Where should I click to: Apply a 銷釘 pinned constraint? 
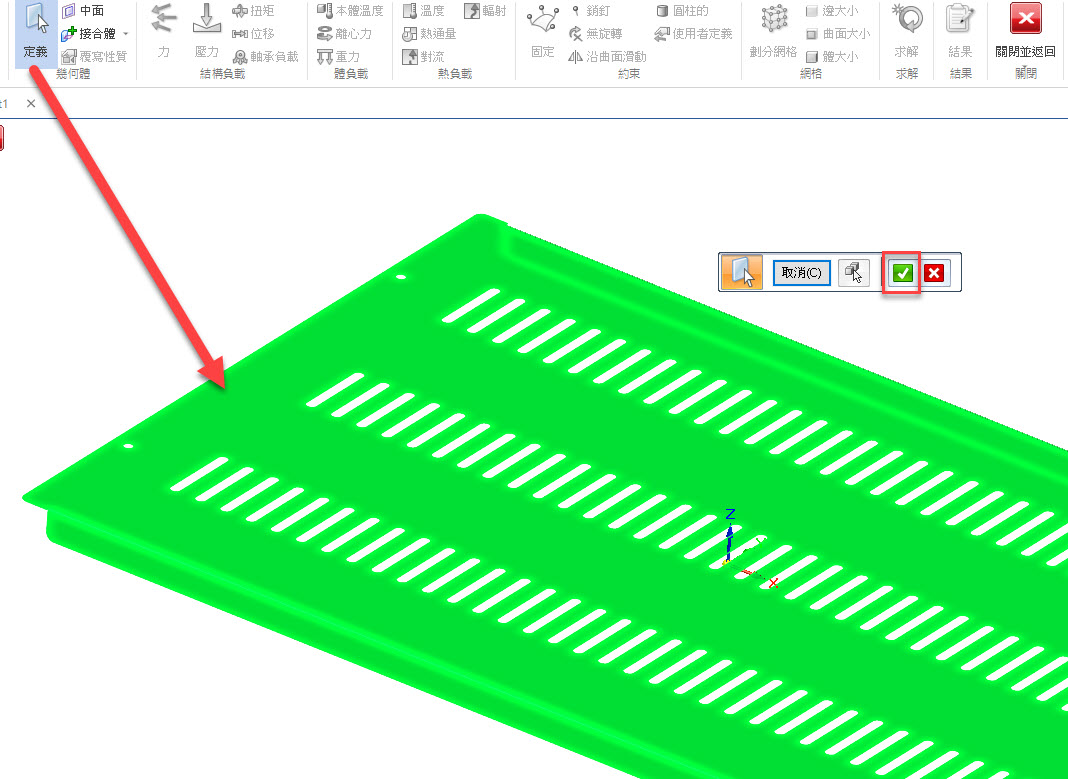coord(590,11)
